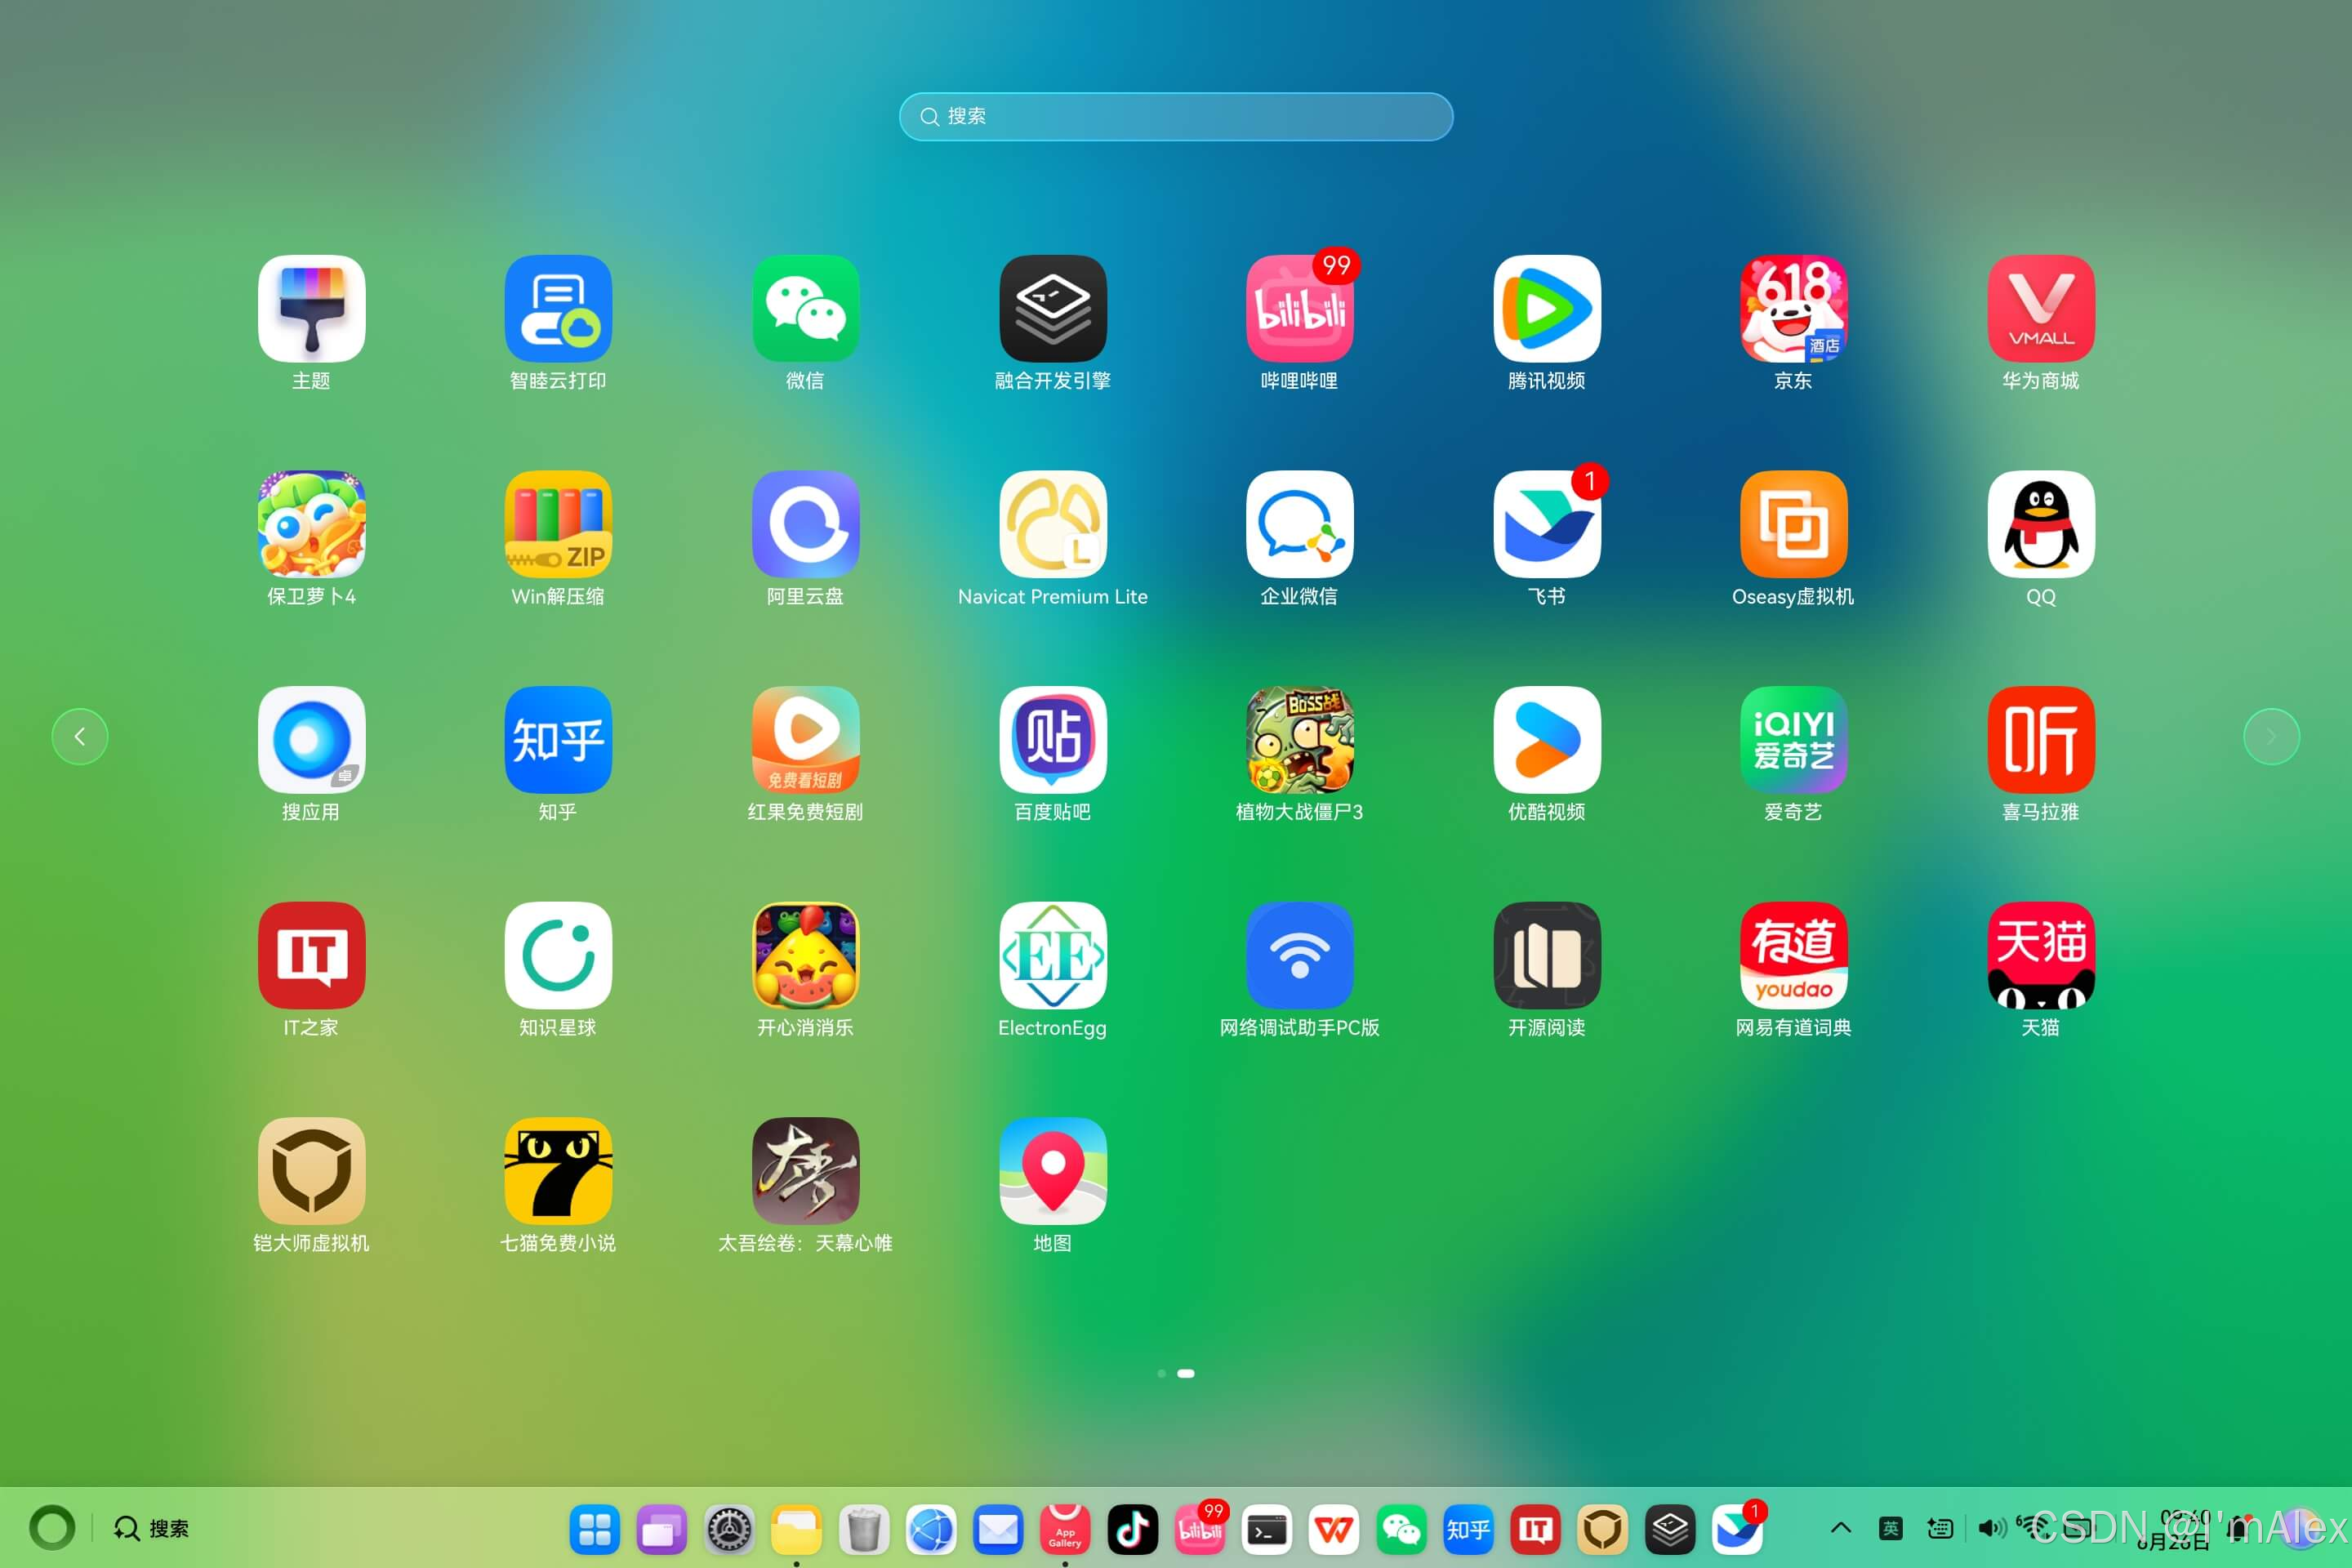
Task: Launch Oseasy虚拟机 app
Action: coord(1793,524)
